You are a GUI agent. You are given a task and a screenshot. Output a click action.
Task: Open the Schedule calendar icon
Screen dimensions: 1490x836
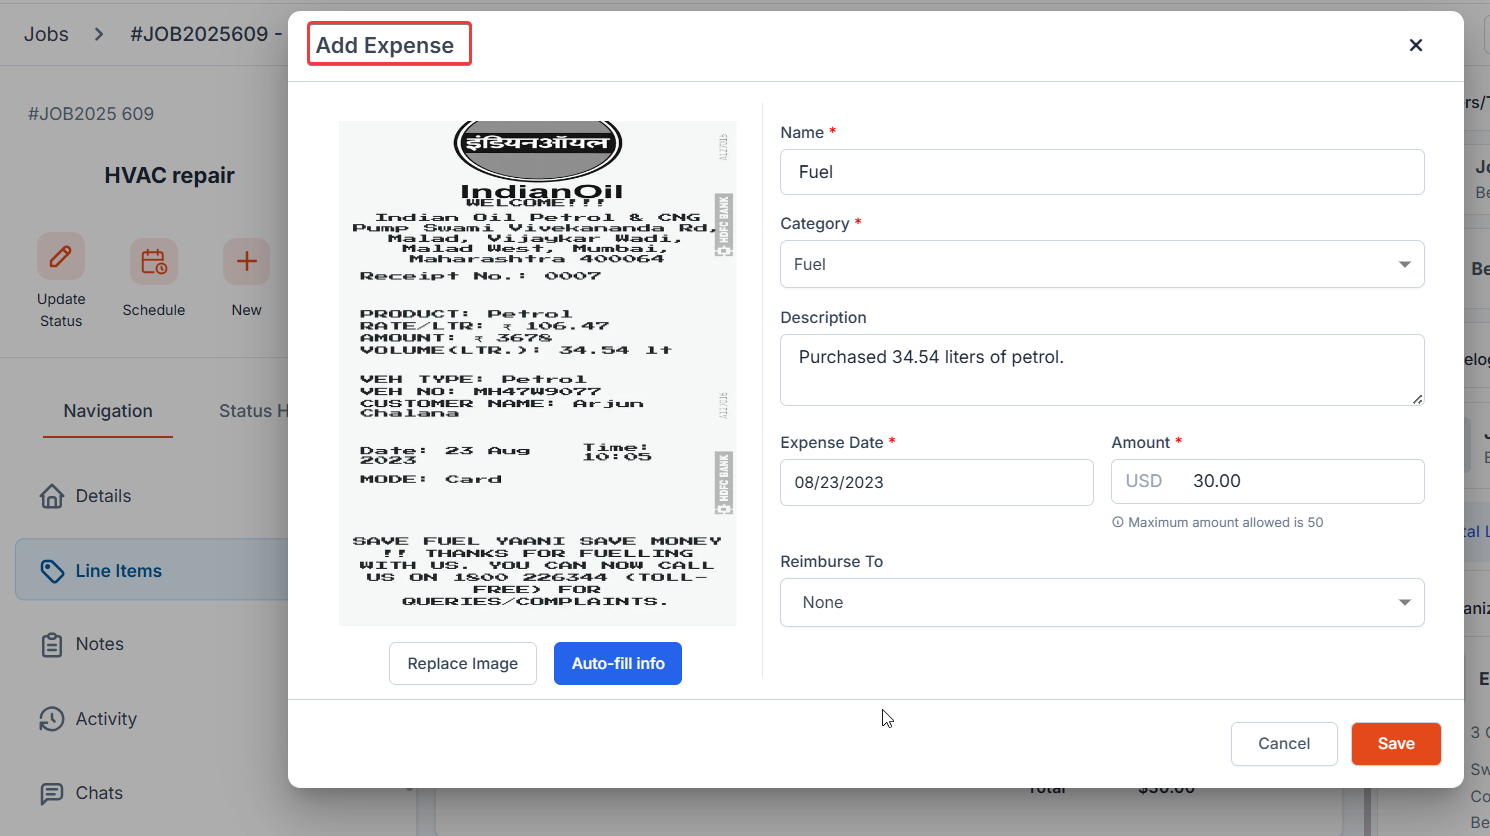point(154,262)
